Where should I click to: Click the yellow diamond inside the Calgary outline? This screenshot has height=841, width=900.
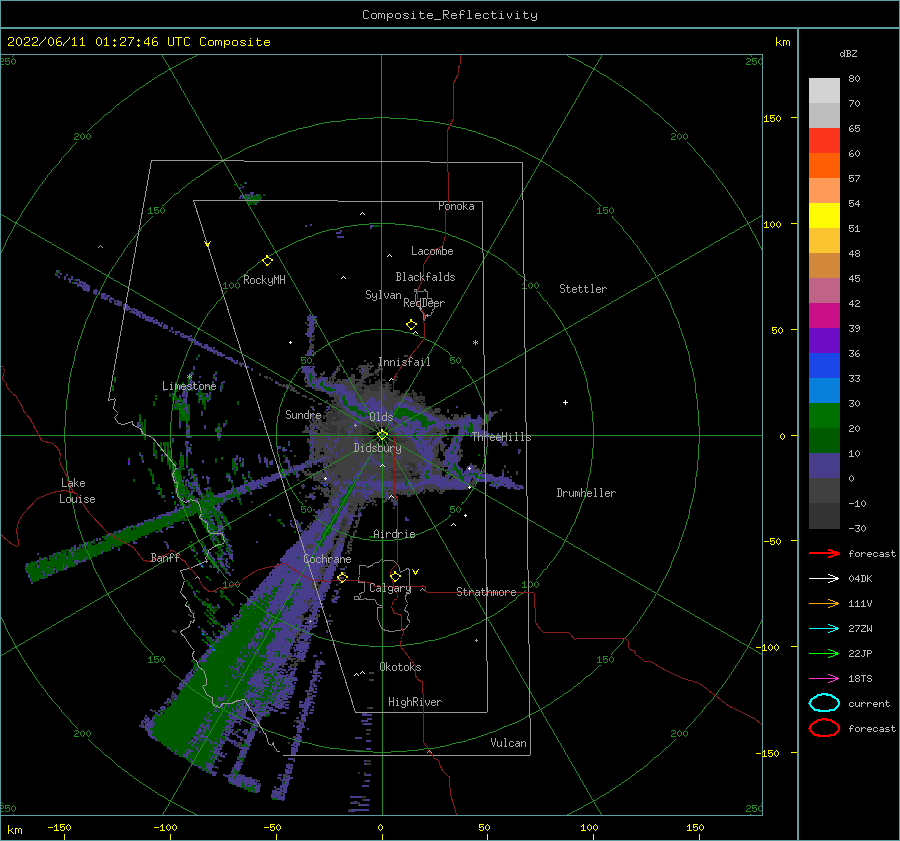pos(395,576)
